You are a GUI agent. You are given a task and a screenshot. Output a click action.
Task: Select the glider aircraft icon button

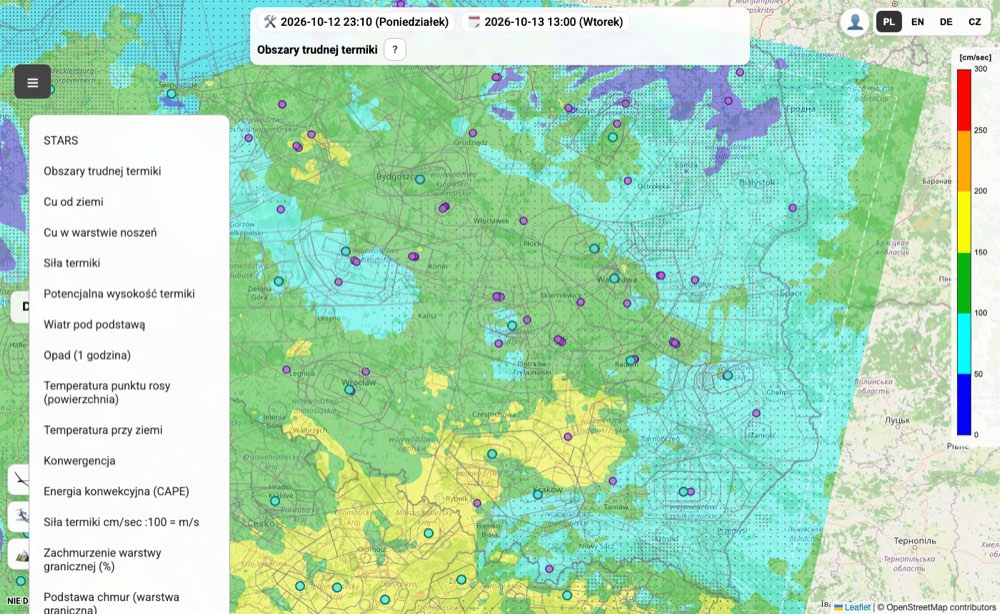19,480
